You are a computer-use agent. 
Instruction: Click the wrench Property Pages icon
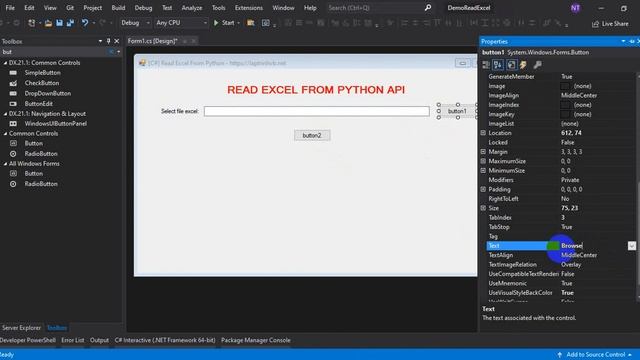coord(538,64)
